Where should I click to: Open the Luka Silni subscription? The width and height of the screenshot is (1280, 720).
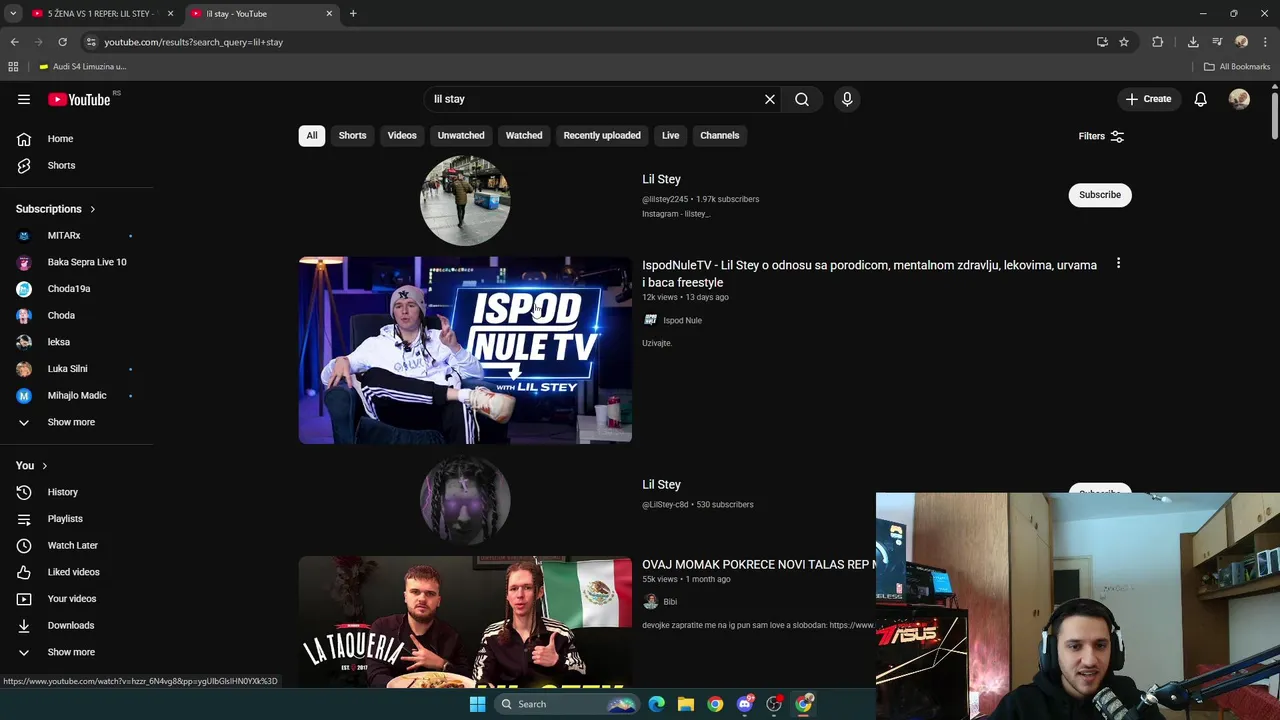77,369
